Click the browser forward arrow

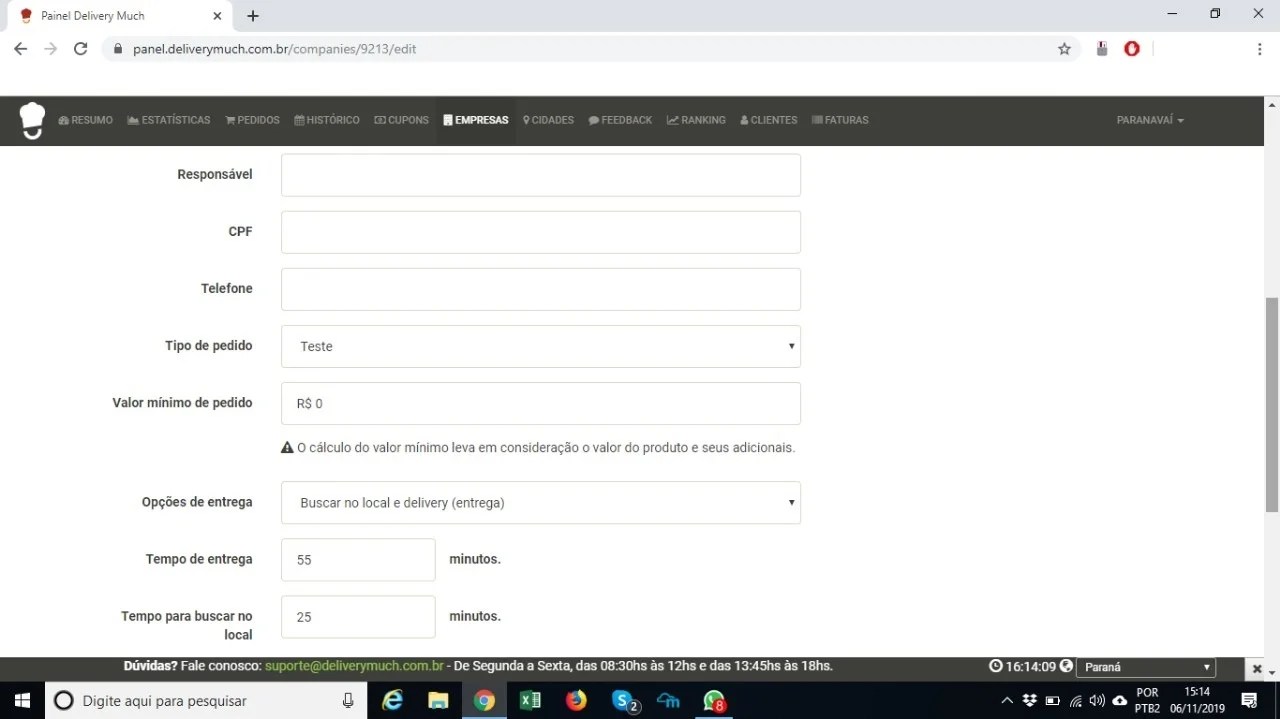(x=51, y=49)
